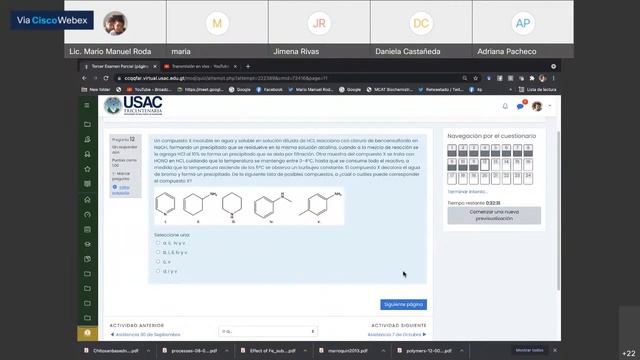
Task: Select answer option b
Action: (158, 252)
